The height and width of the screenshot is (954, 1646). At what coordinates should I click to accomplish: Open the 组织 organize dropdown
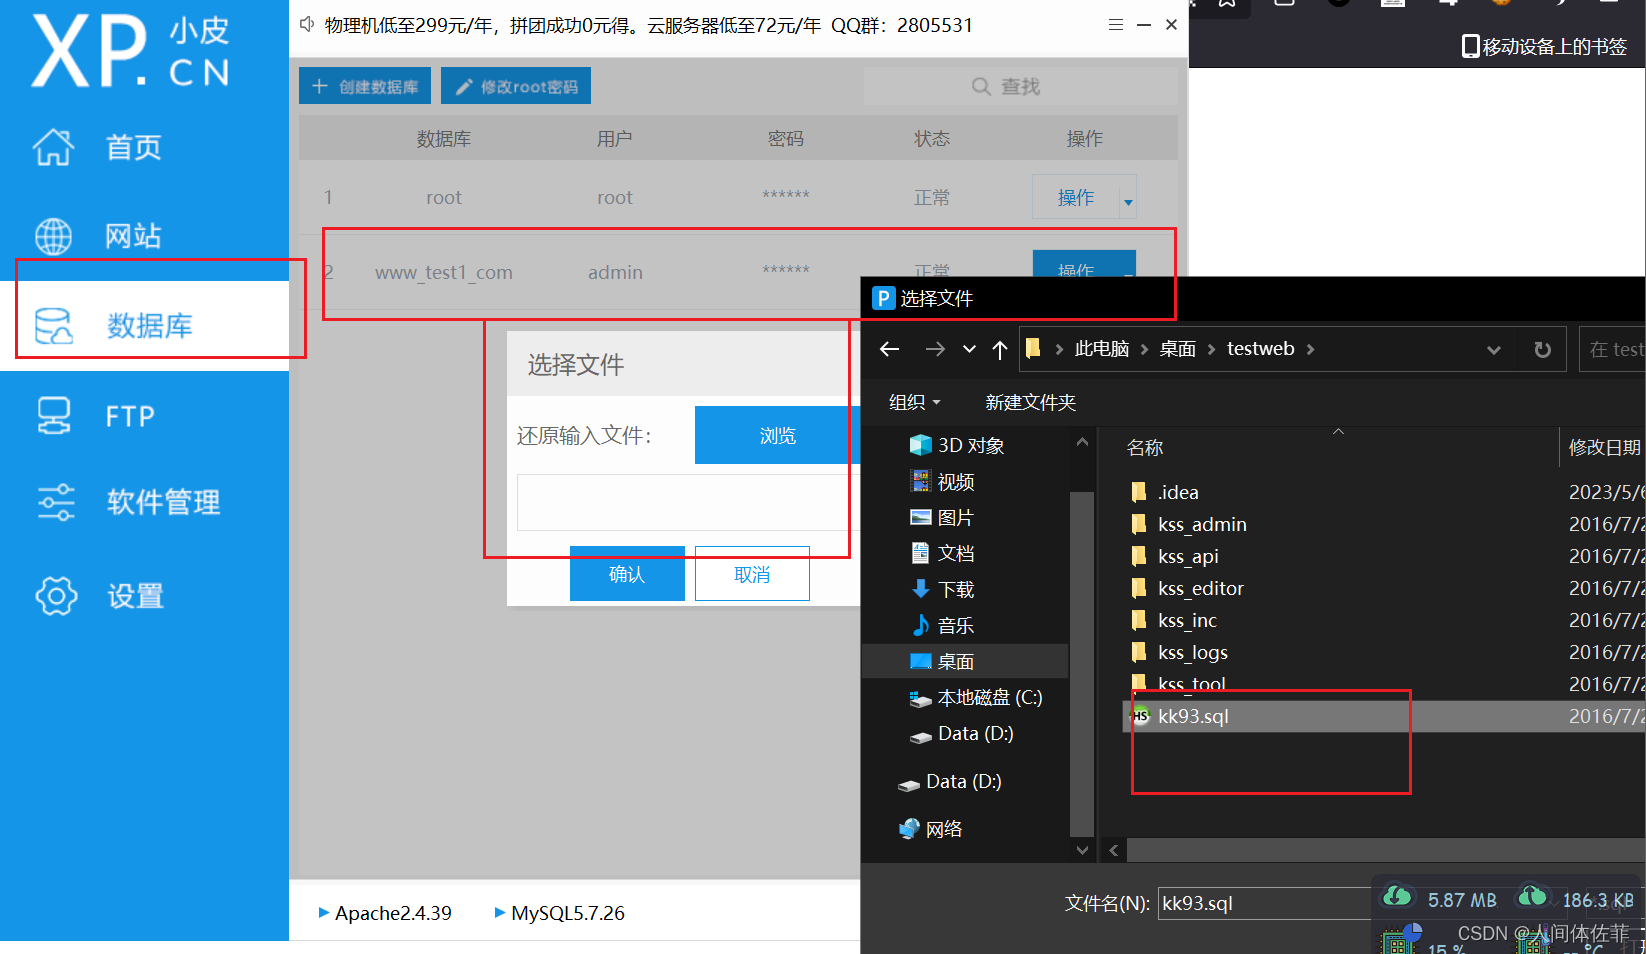(x=914, y=402)
